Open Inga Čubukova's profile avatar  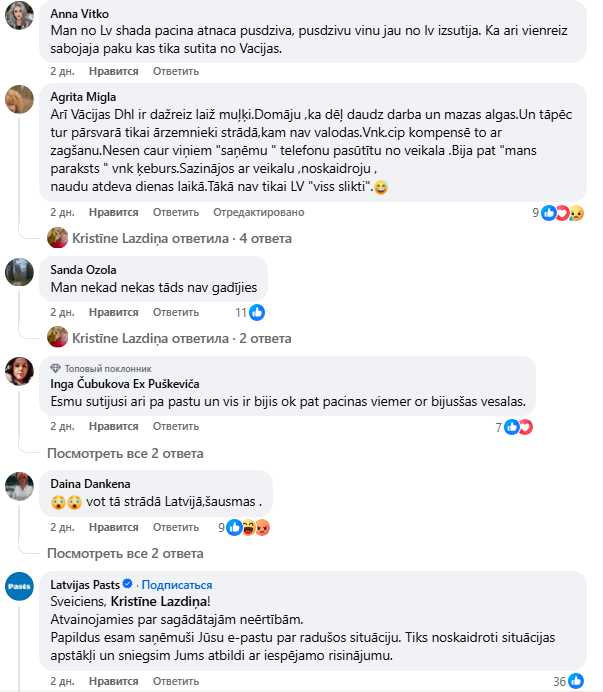(x=20, y=372)
